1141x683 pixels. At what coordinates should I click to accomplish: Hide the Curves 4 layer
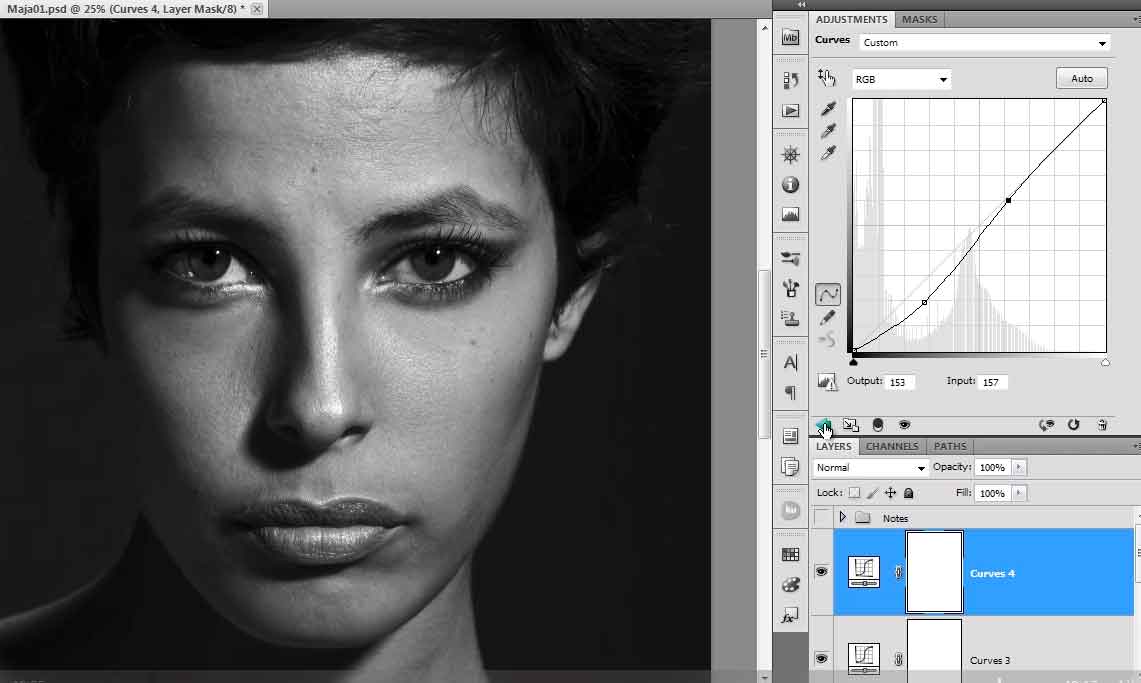click(821, 572)
